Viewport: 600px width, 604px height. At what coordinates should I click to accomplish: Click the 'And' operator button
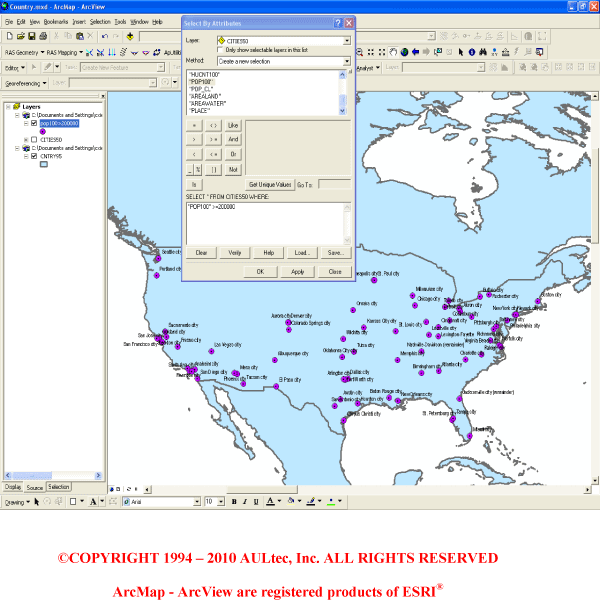point(233,139)
